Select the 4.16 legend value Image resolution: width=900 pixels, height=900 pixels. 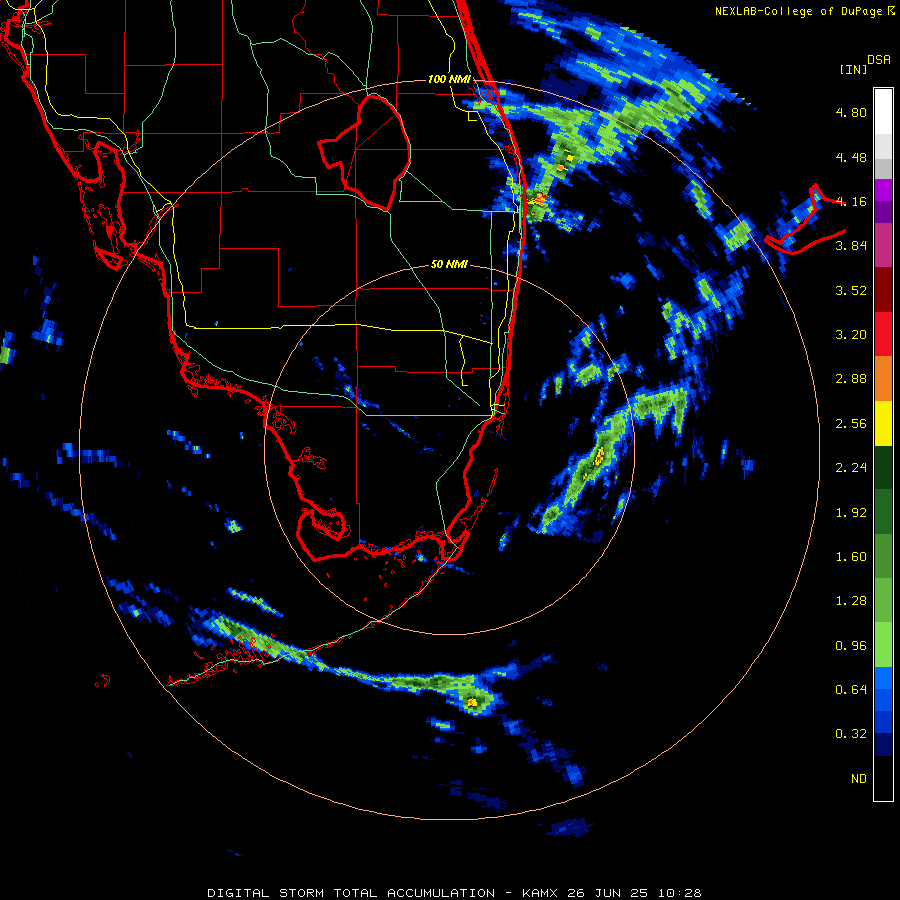(x=851, y=201)
